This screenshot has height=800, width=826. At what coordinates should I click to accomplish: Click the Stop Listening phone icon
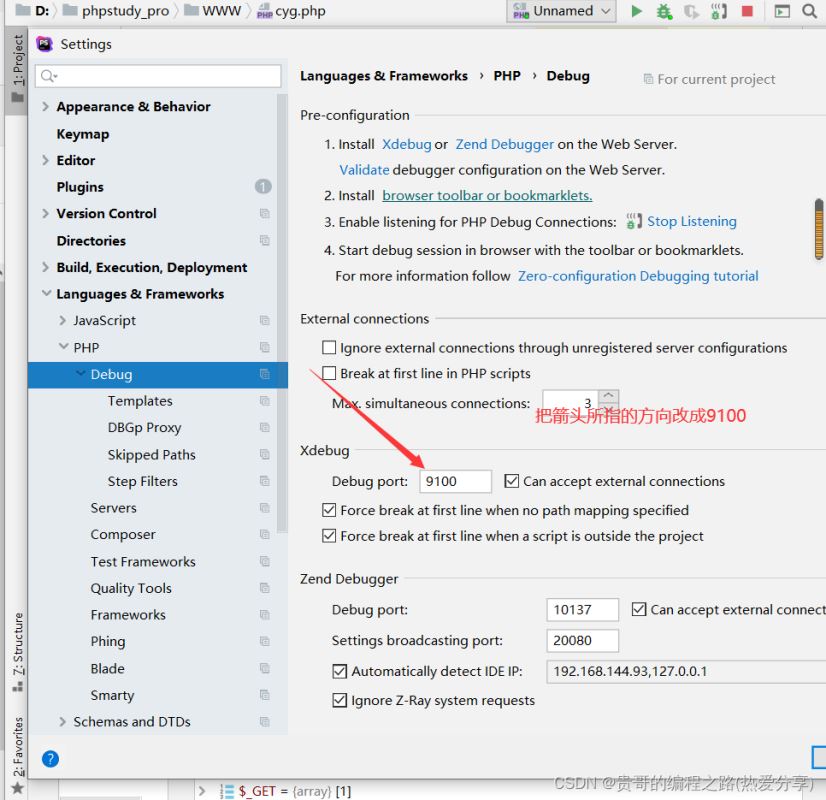634,222
